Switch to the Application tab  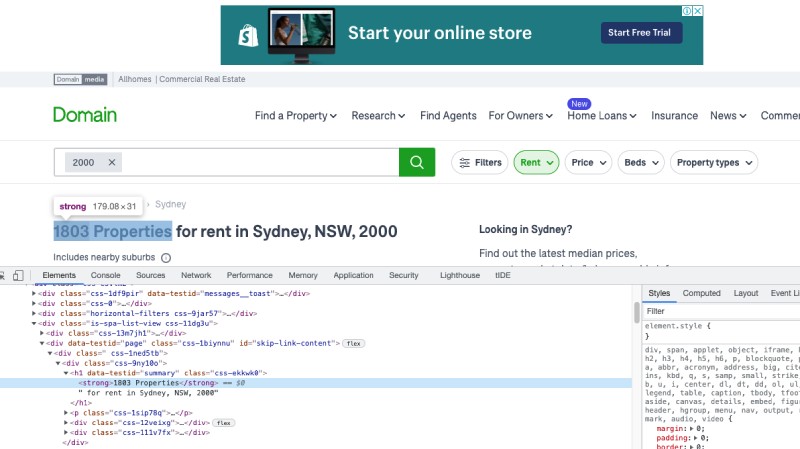(354, 275)
